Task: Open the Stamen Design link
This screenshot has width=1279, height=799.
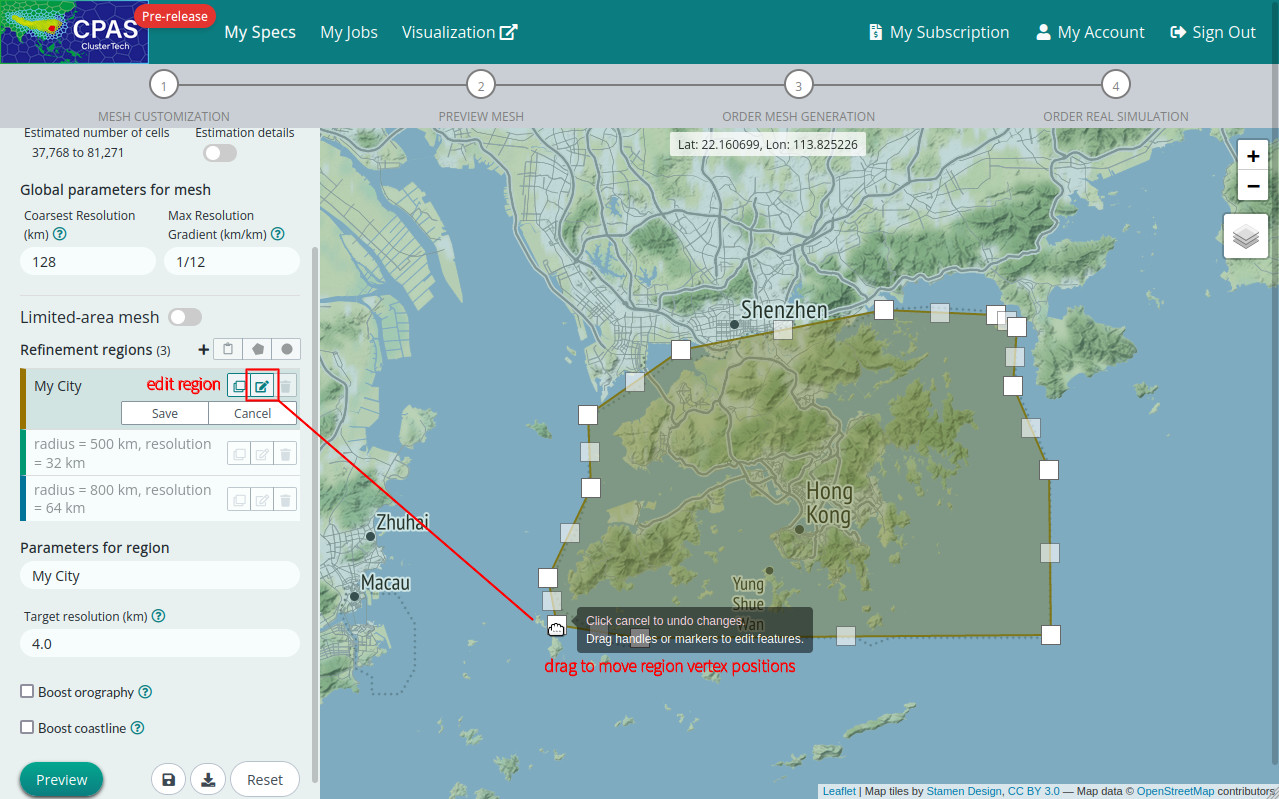Action: click(x=964, y=791)
